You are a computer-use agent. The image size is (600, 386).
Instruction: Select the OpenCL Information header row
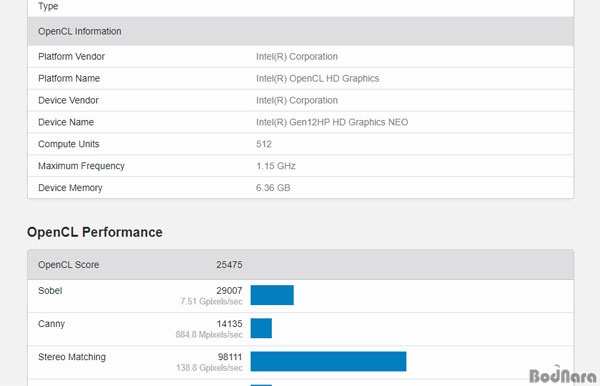300,31
